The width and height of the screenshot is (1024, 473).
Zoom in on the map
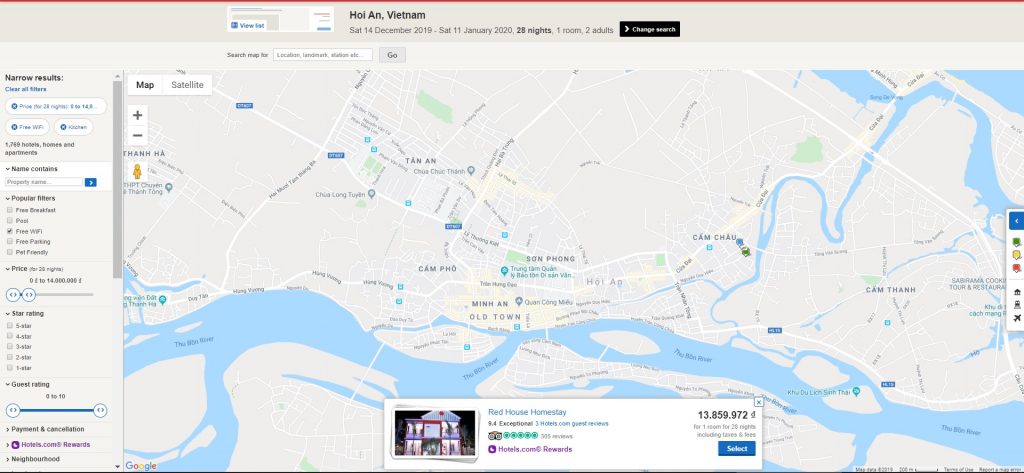click(138, 115)
